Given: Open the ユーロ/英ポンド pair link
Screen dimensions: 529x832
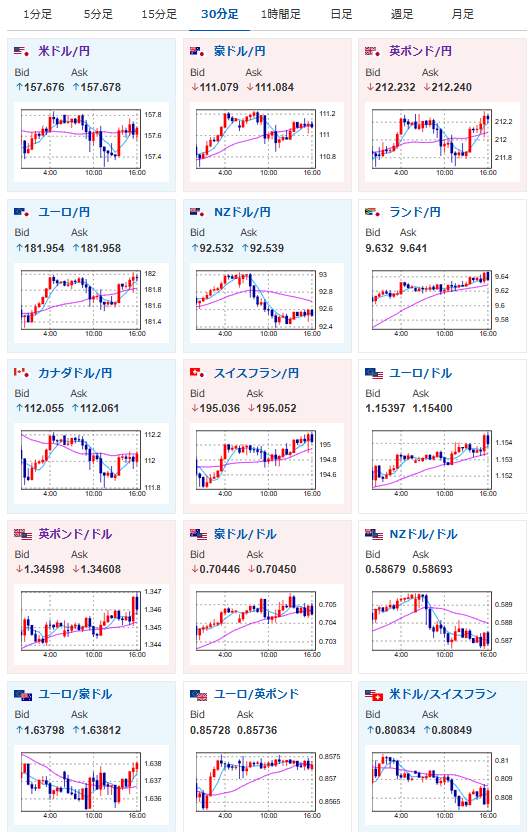Looking at the screenshot, I should coord(256,694).
